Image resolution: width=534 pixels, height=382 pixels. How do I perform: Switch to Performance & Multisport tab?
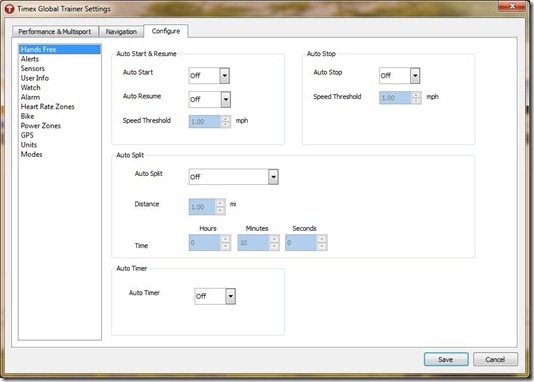pos(55,32)
